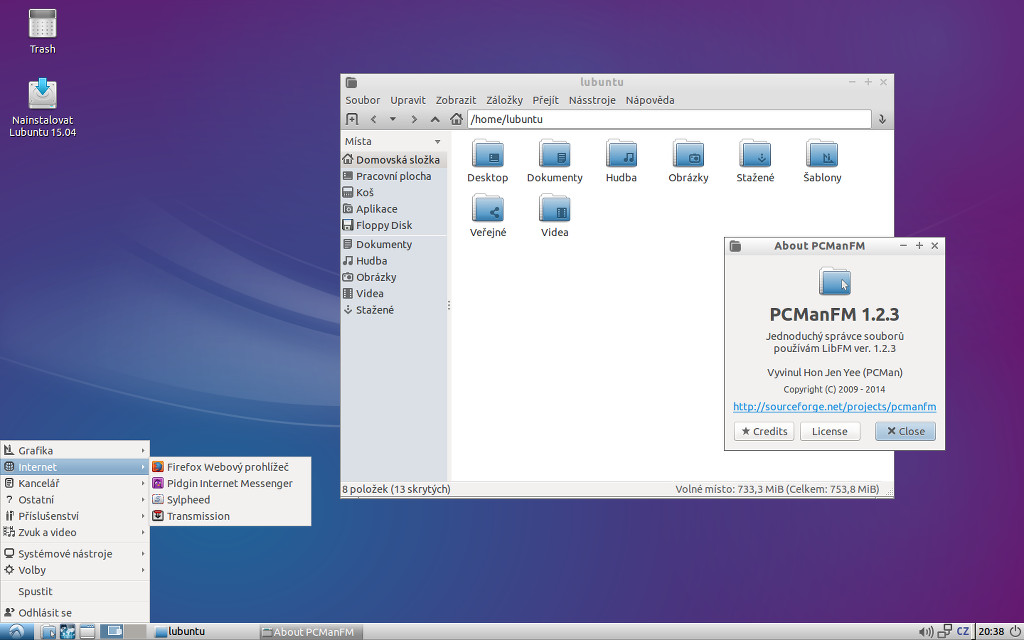Open the Zobrazit menu

[x=456, y=100]
